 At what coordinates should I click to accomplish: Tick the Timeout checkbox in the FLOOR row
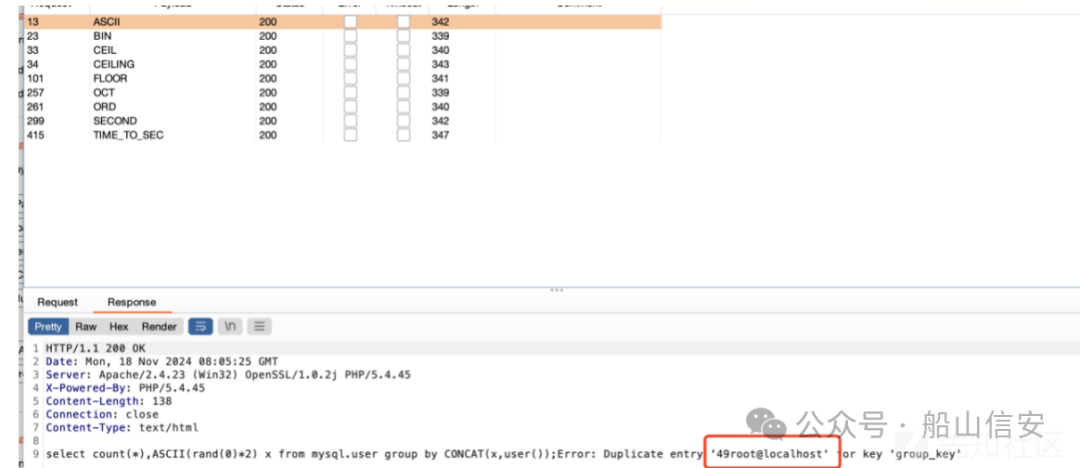pos(404,79)
